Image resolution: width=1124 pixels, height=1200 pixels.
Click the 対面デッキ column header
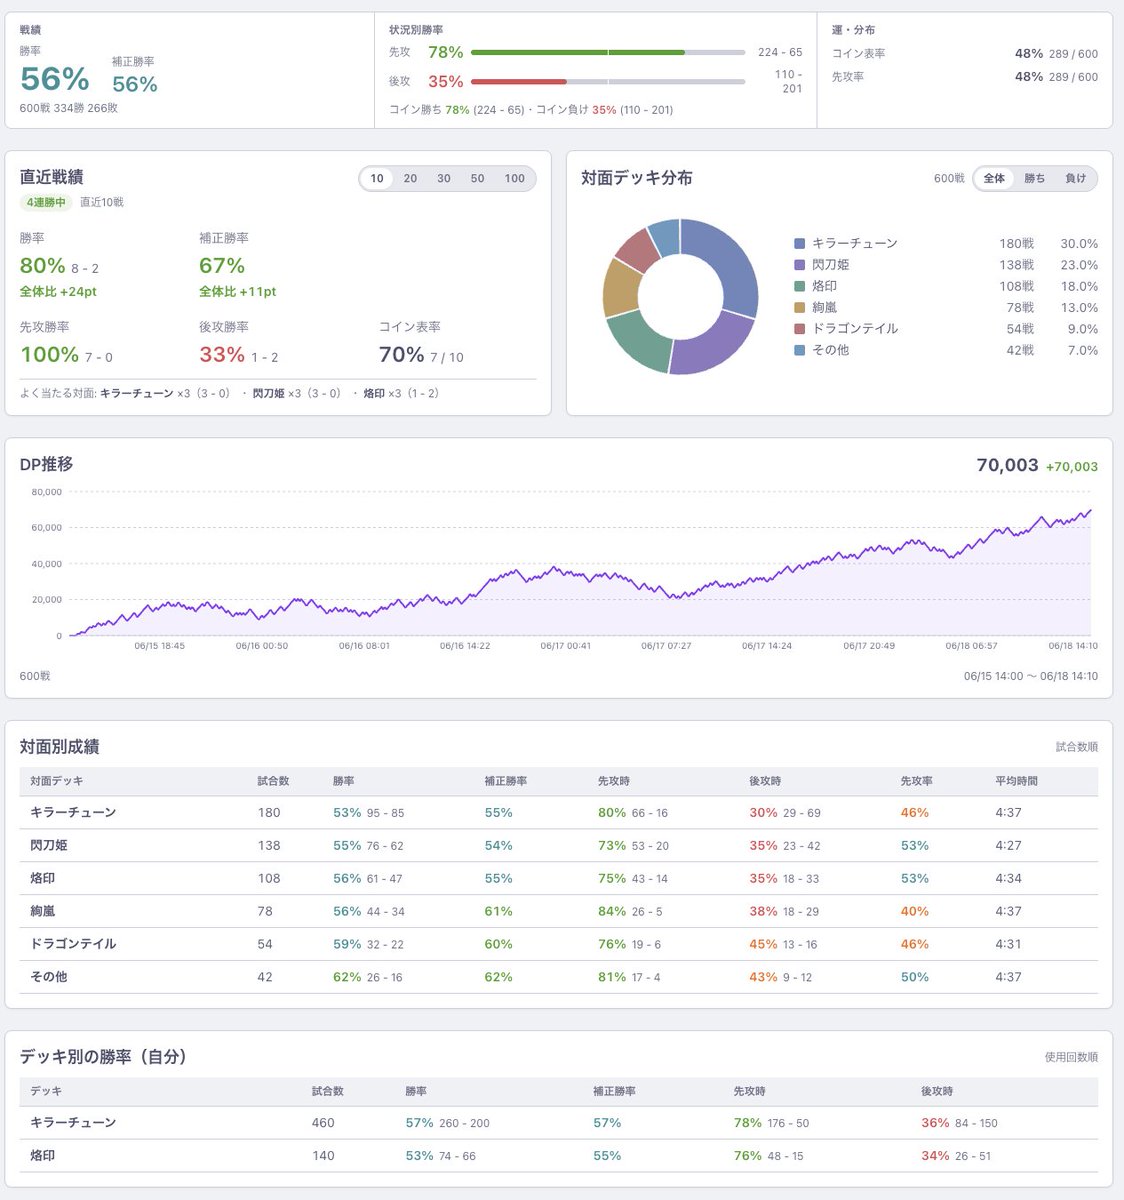point(57,781)
